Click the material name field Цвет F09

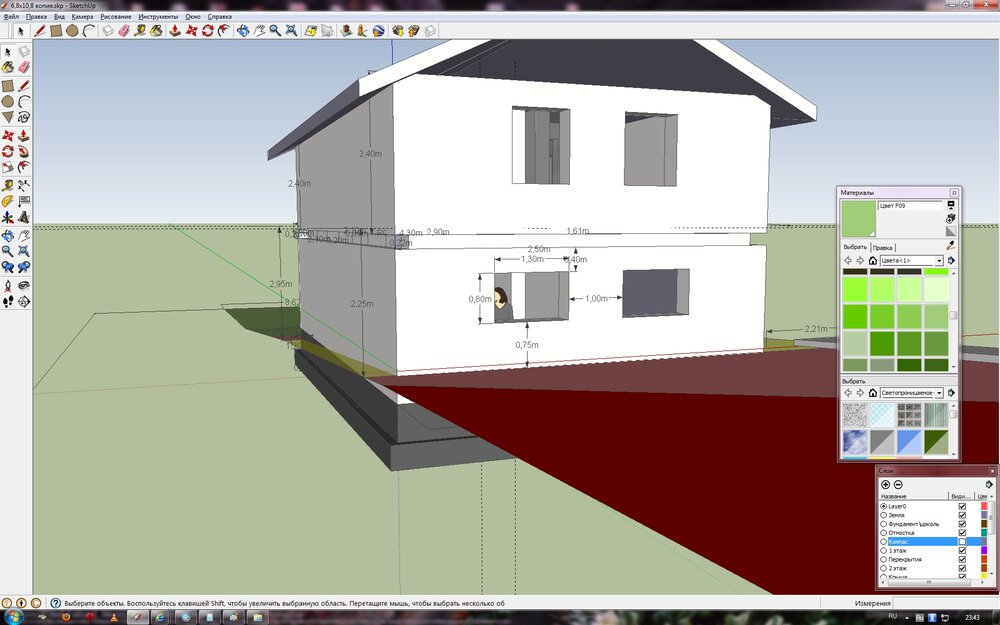pyautogui.click(x=908, y=206)
